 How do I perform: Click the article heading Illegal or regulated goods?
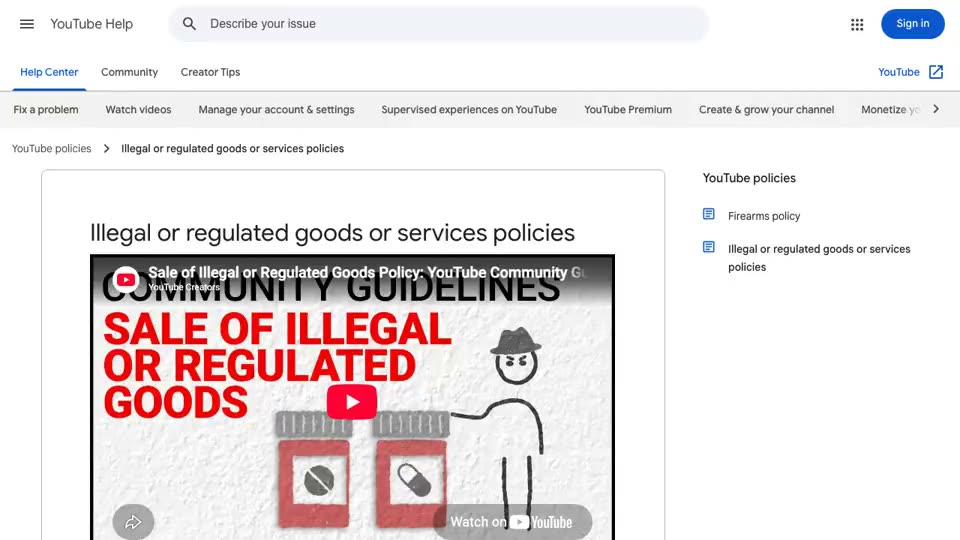(332, 233)
